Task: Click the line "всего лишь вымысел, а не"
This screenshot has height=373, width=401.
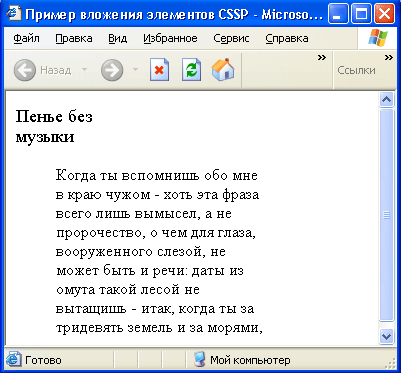Action: point(143,214)
